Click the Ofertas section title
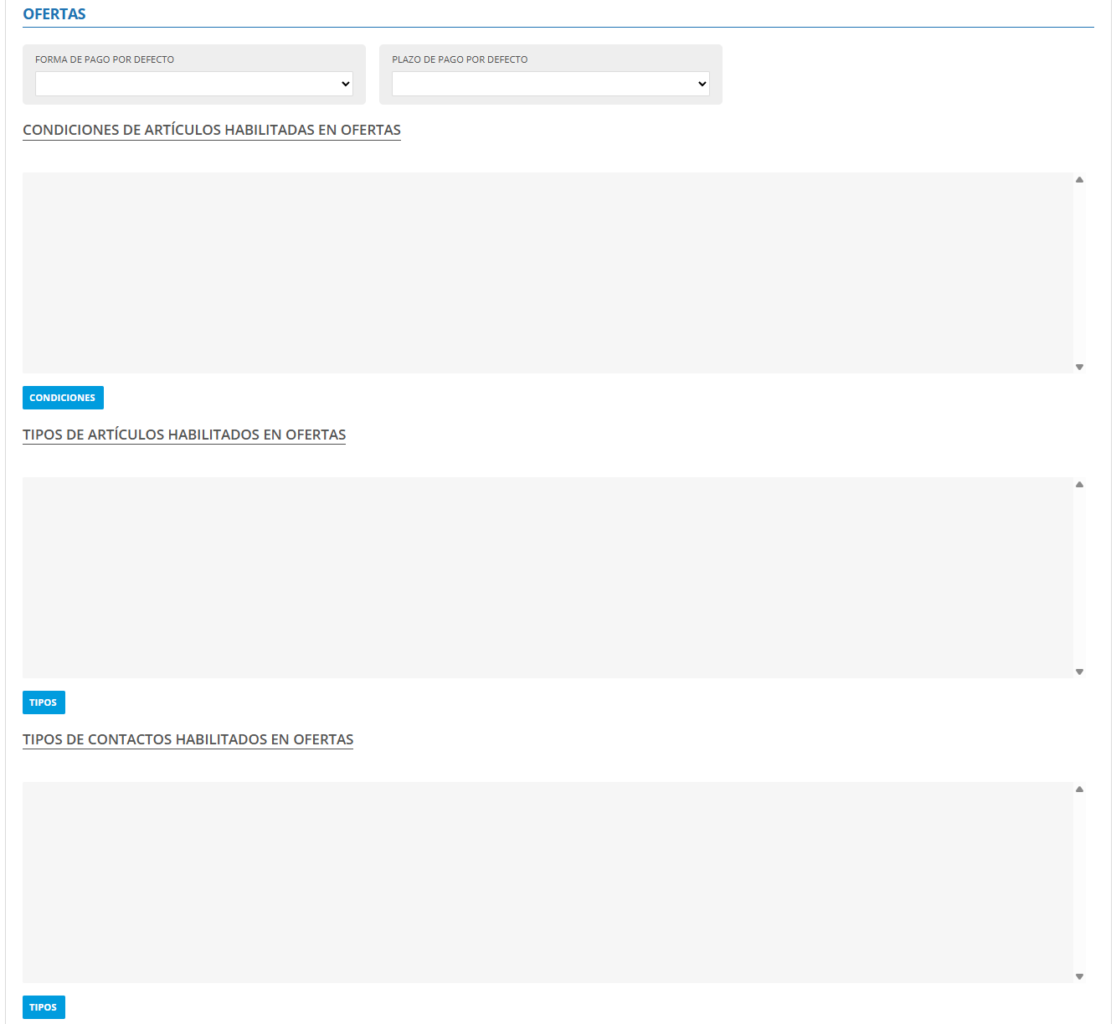 (x=54, y=14)
